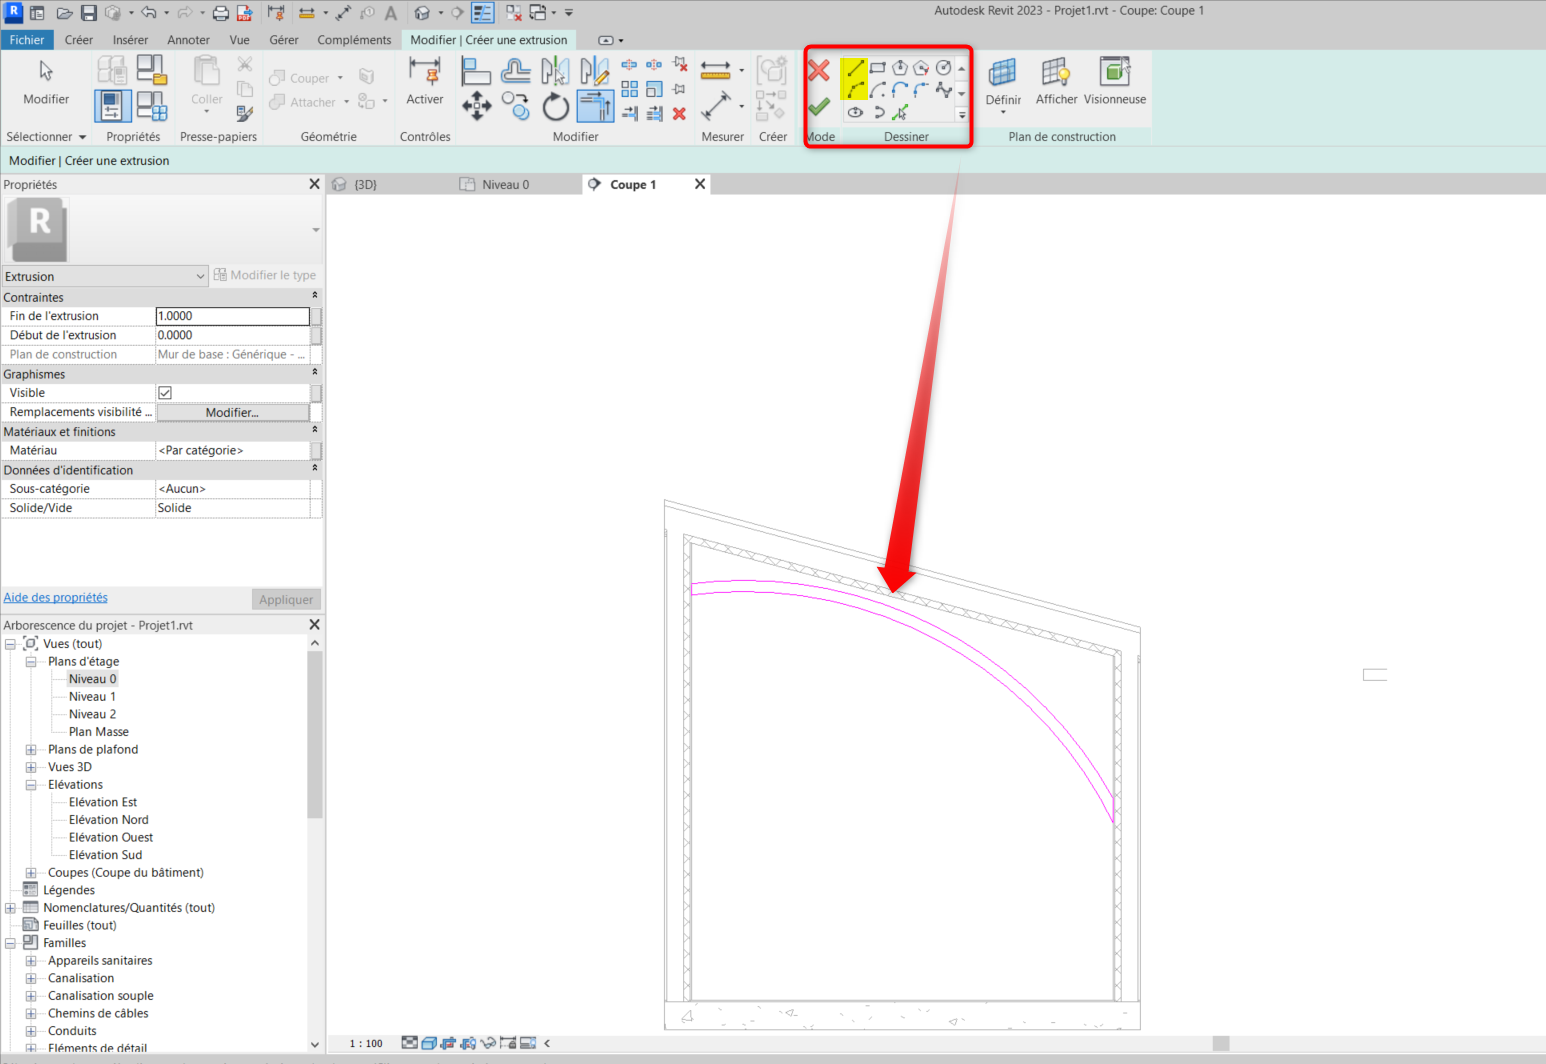Click the green checkmark to finish edit mode
Image resolution: width=1546 pixels, height=1064 pixels.
[819, 106]
